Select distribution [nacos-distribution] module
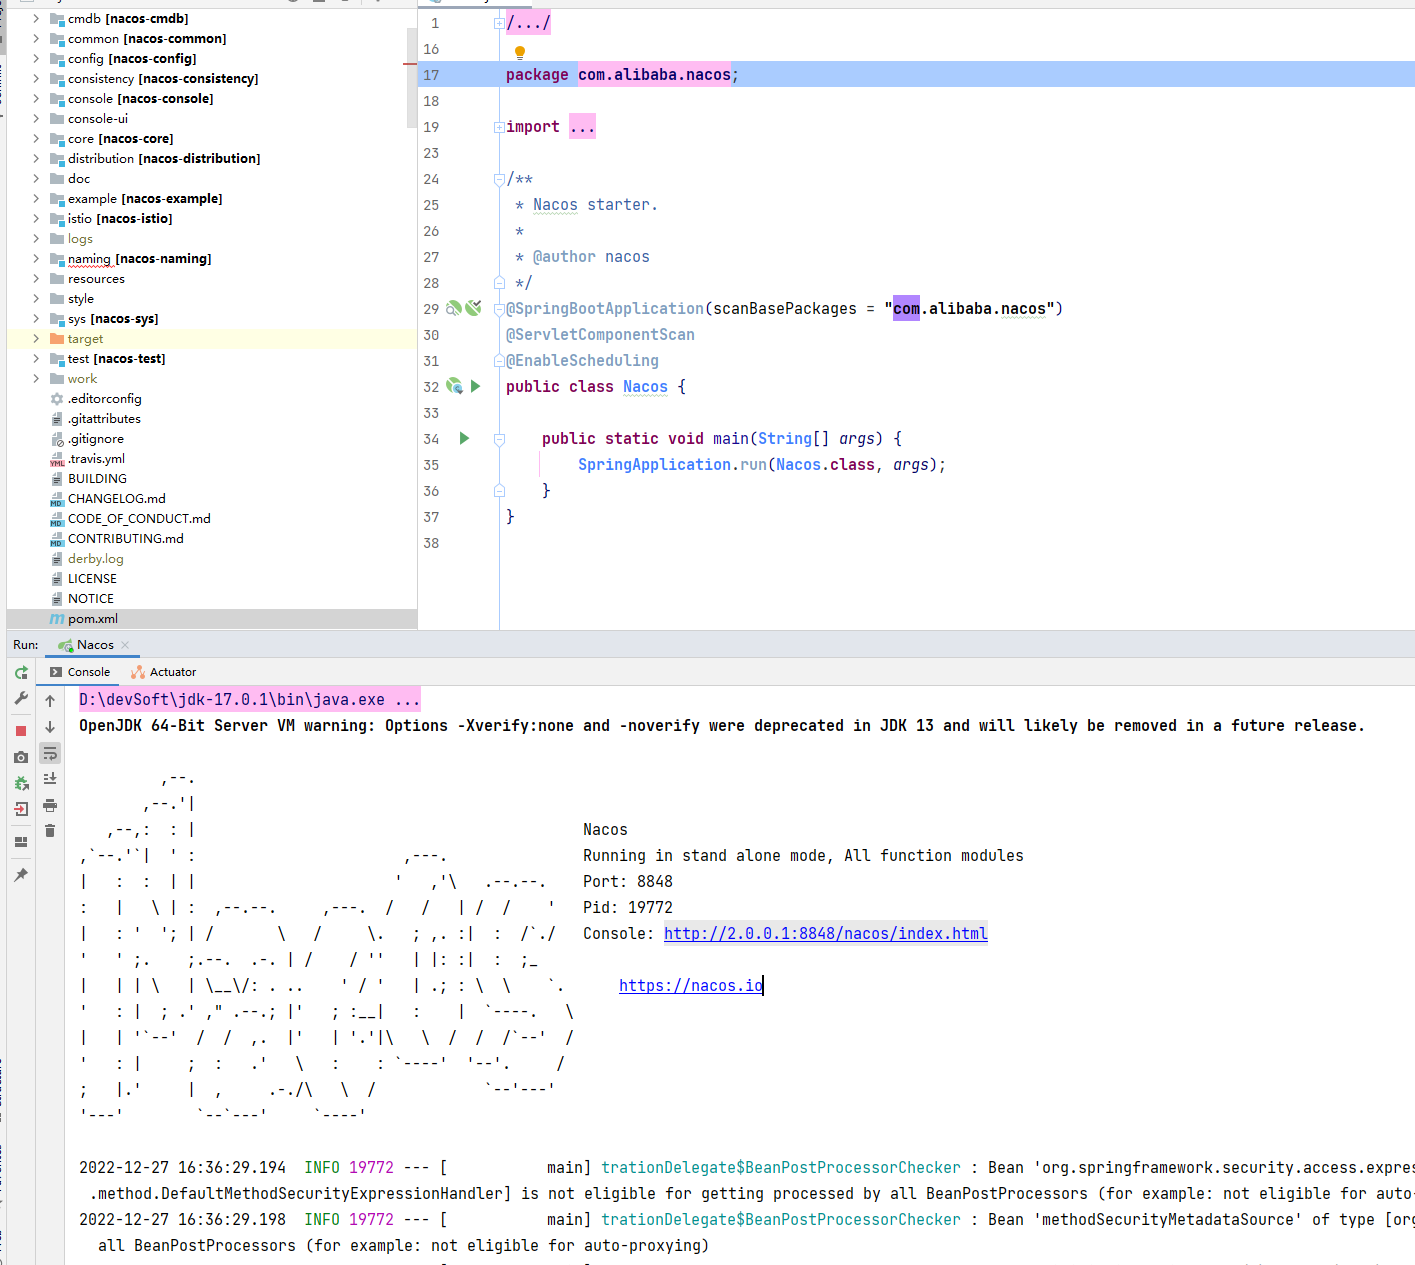Image resolution: width=1415 pixels, height=1265 pixels. click(x=164, y=159)
